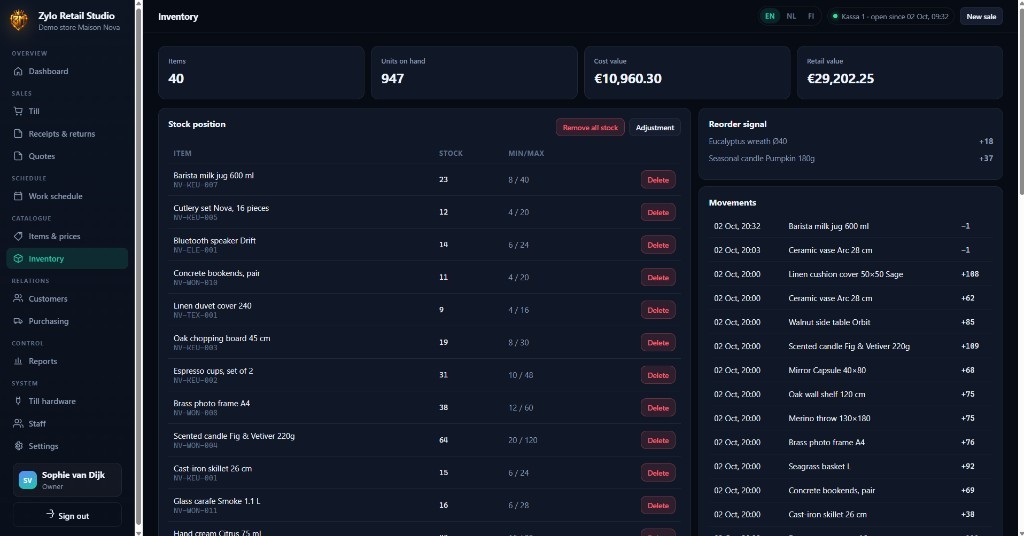Viewport: 1024px width, 536px height.
Task: Click the Retail value €29,202.25 card
Action: (x=900, y=72)
